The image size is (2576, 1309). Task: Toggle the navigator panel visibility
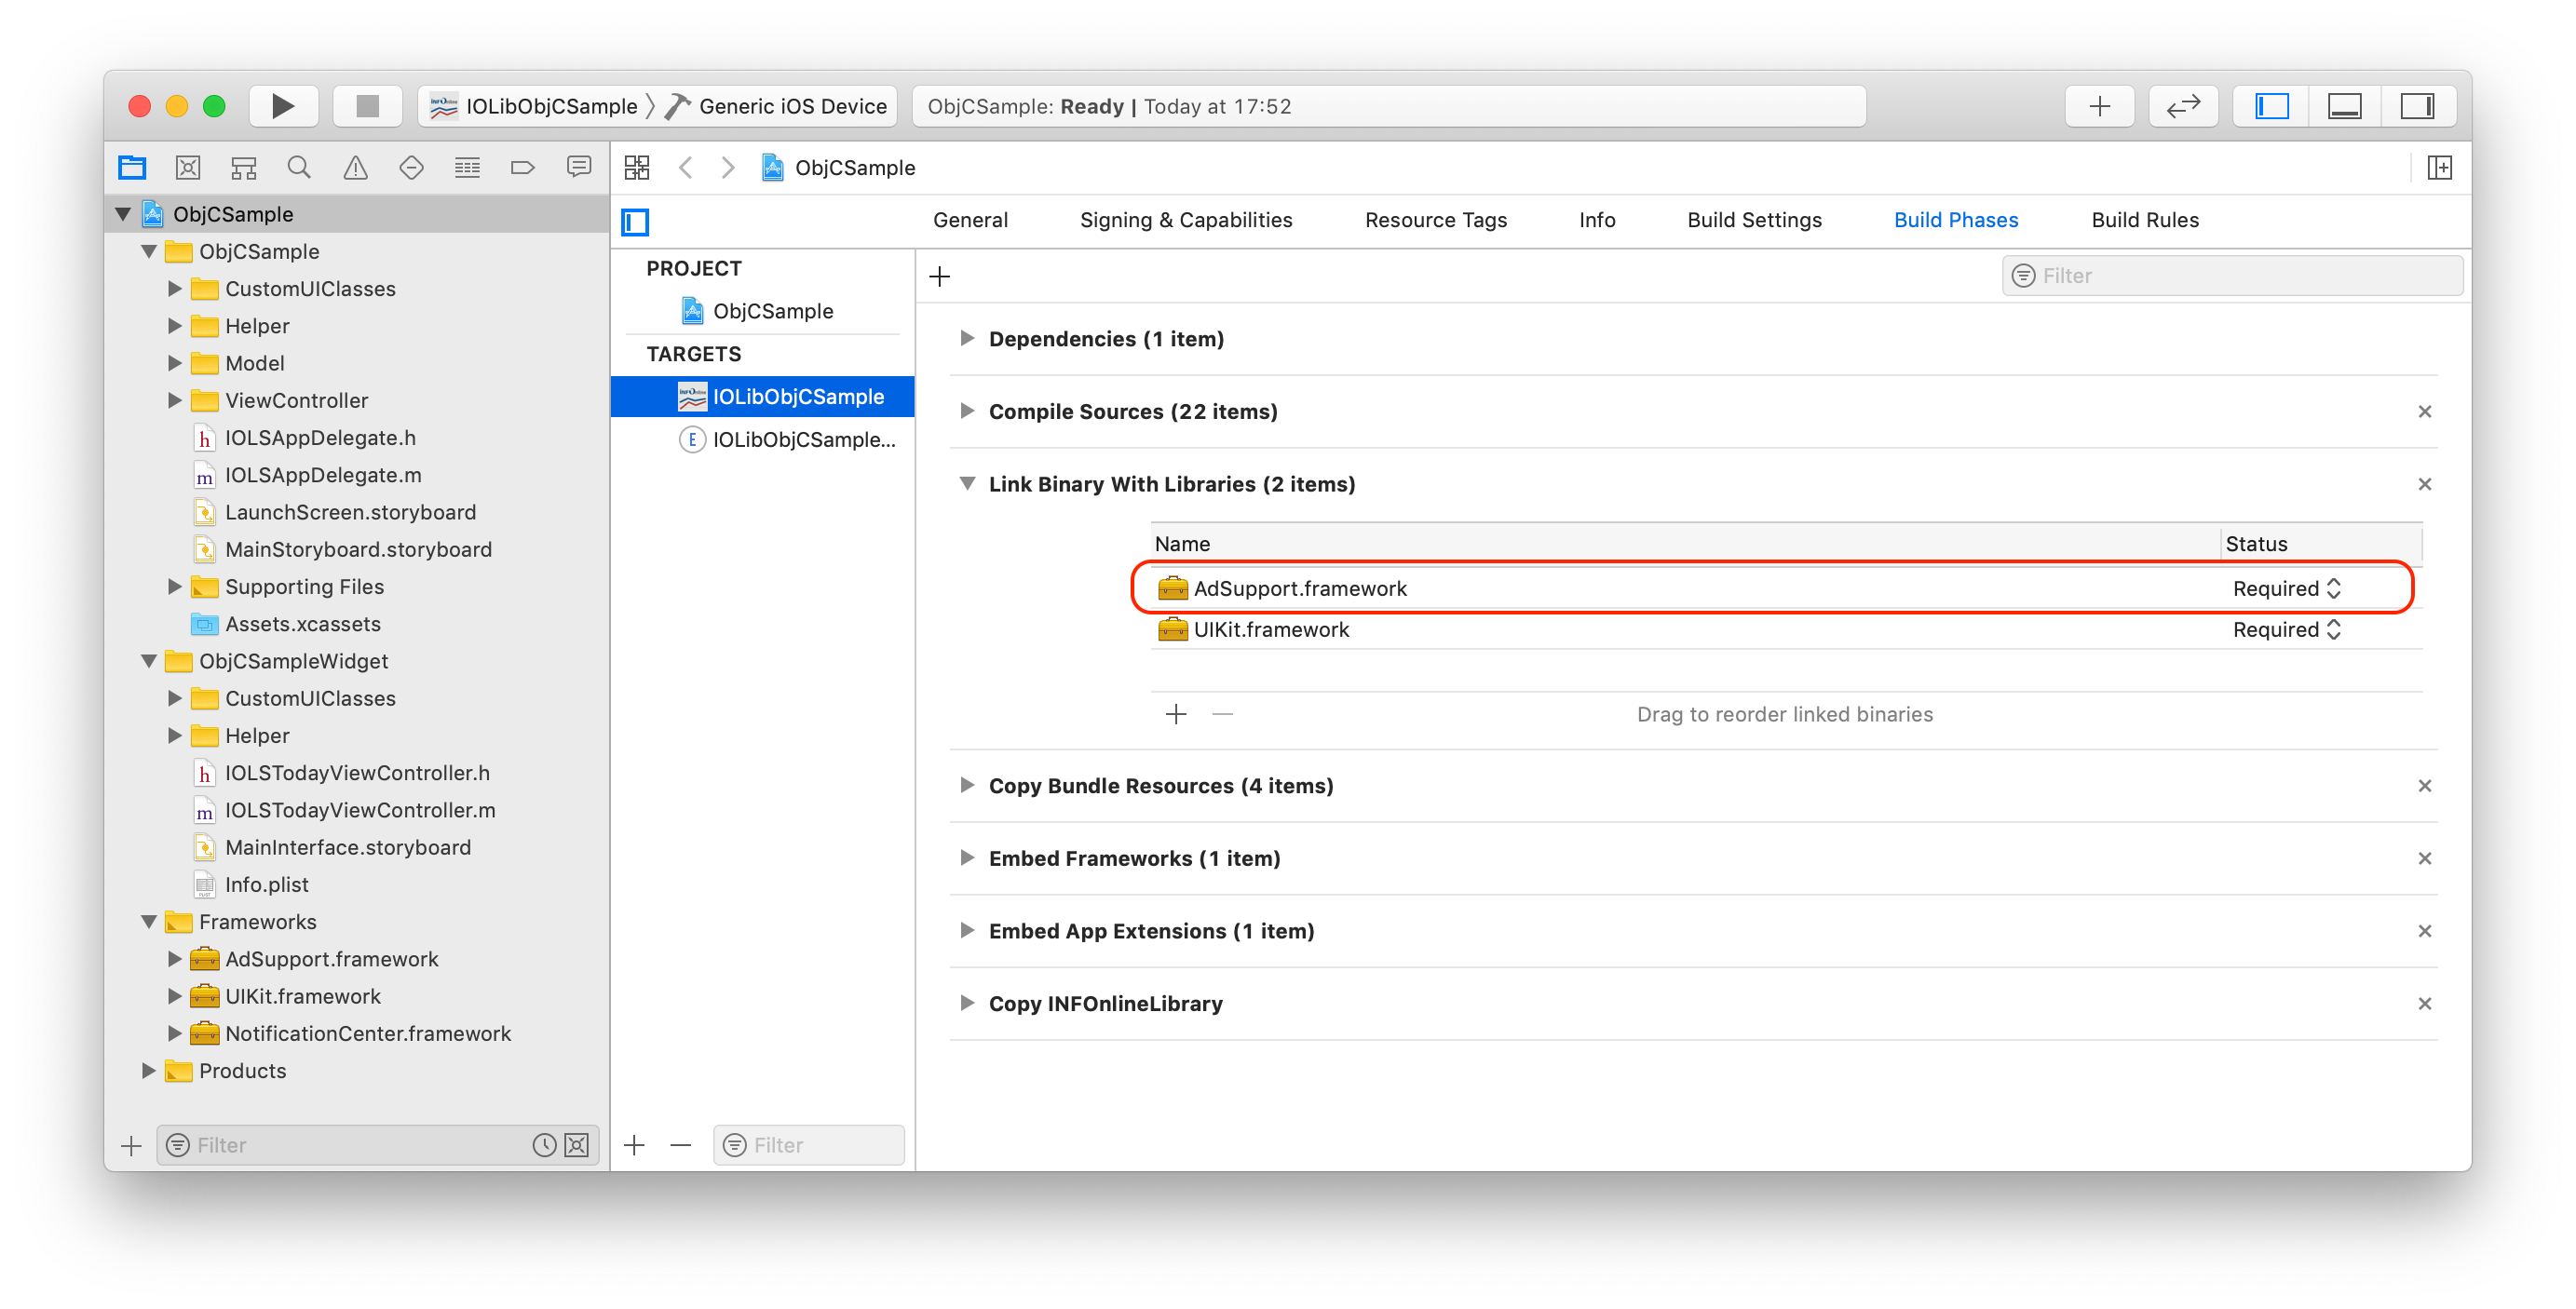tap(2271, 106)
